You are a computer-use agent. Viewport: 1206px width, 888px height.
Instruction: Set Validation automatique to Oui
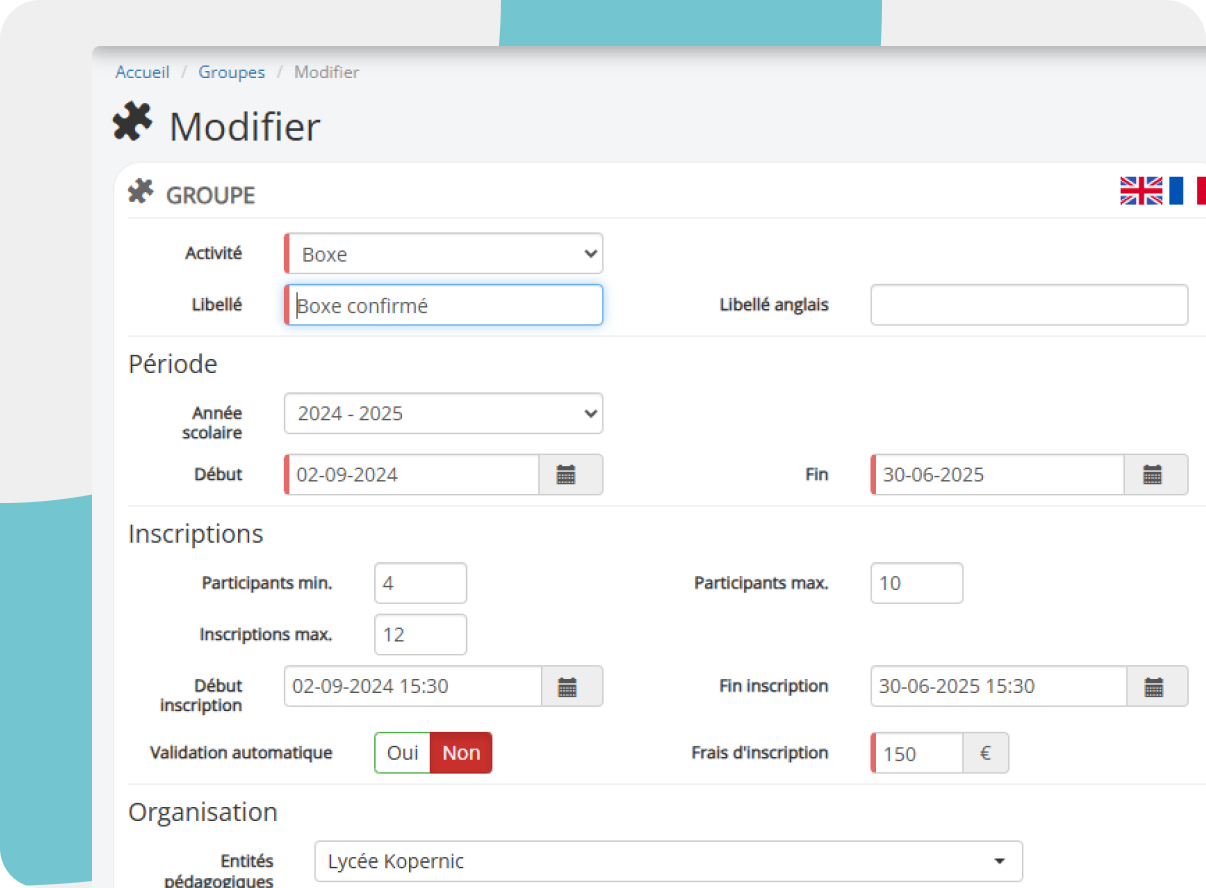[402, 753]
